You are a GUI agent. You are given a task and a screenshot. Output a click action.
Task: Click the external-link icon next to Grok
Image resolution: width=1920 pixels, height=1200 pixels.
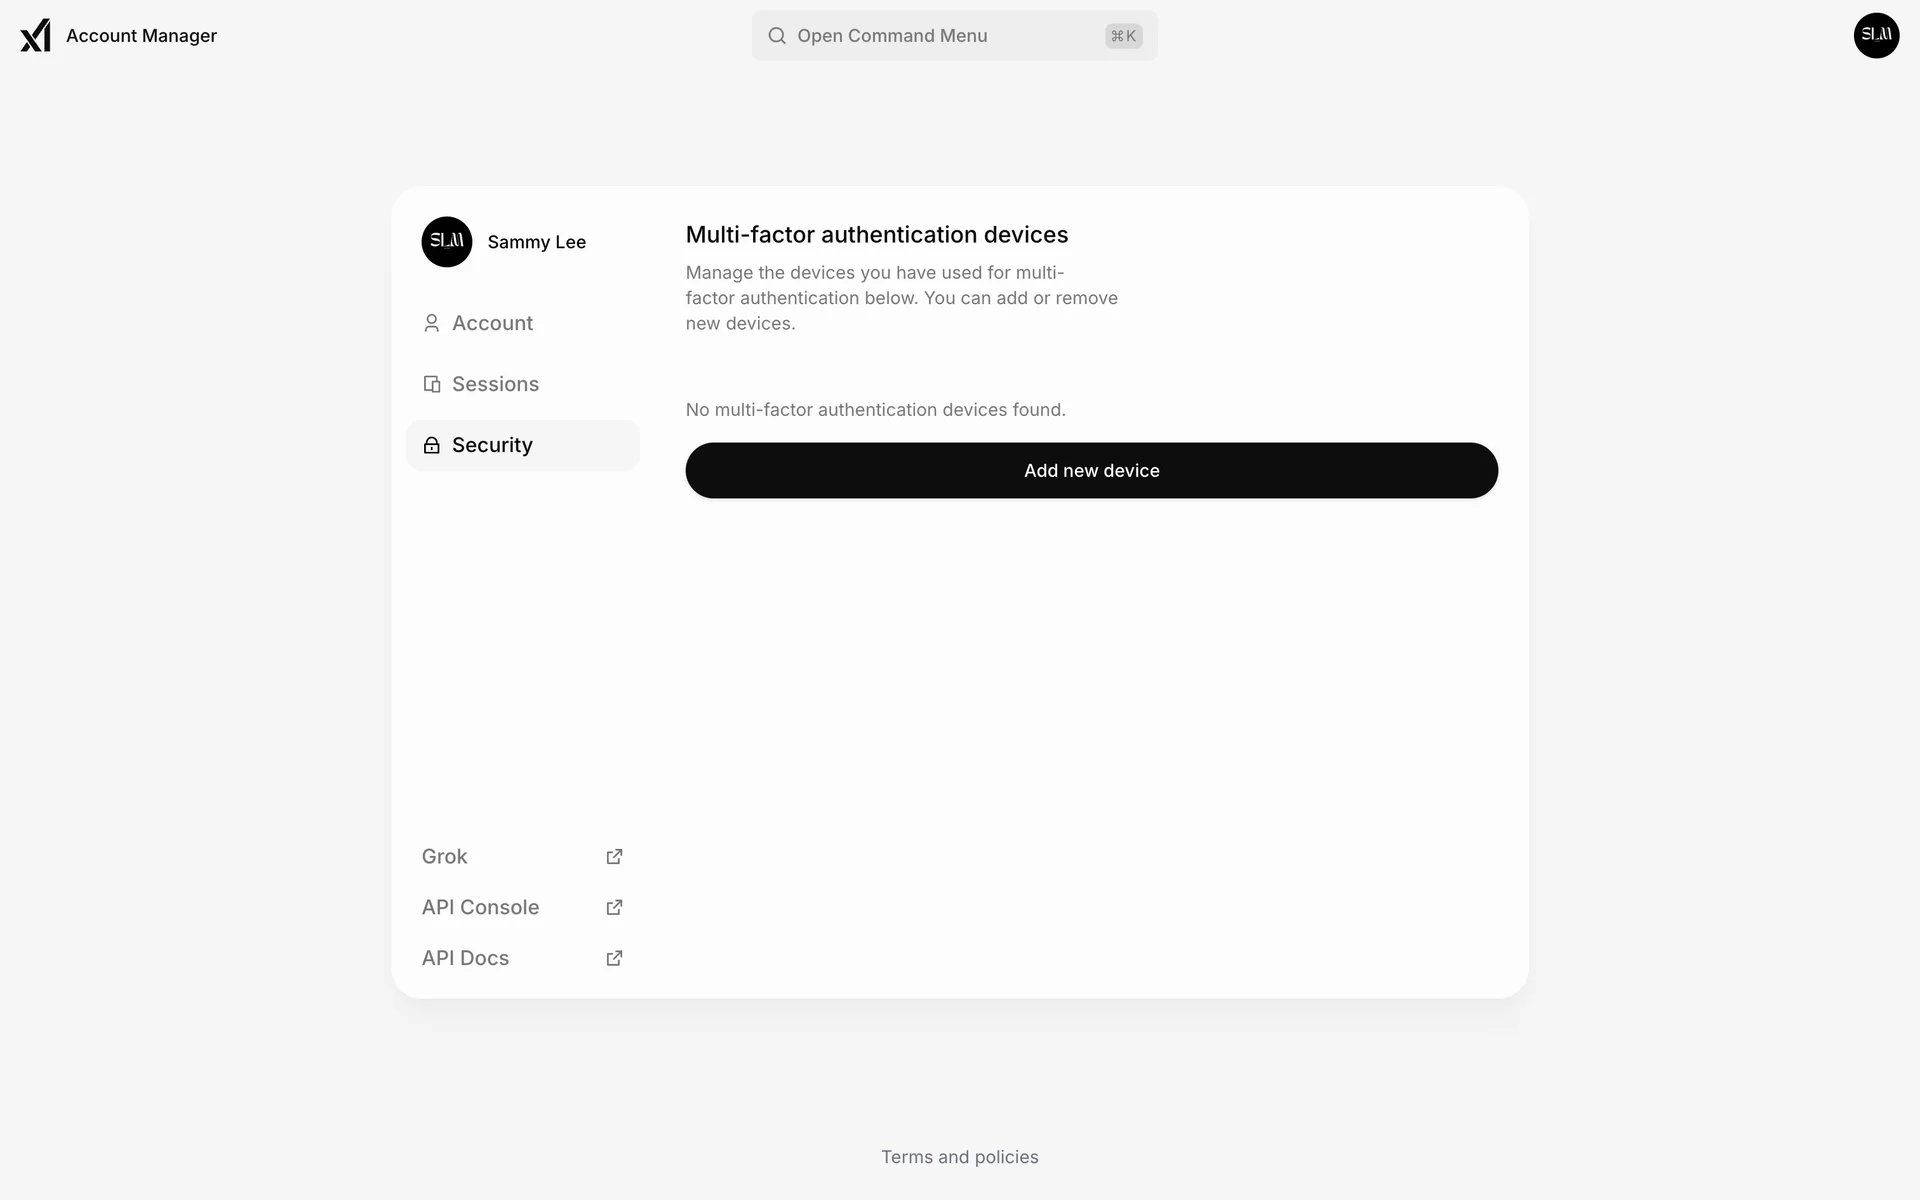click(x=614, y=857)
